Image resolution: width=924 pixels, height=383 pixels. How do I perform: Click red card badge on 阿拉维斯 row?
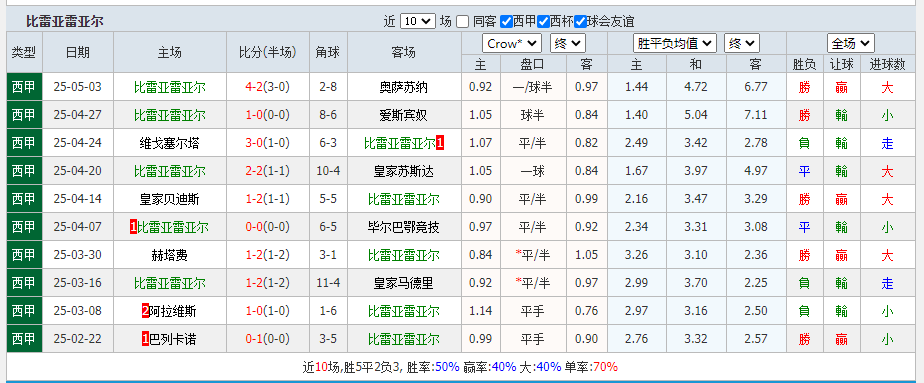click(146, 311)
